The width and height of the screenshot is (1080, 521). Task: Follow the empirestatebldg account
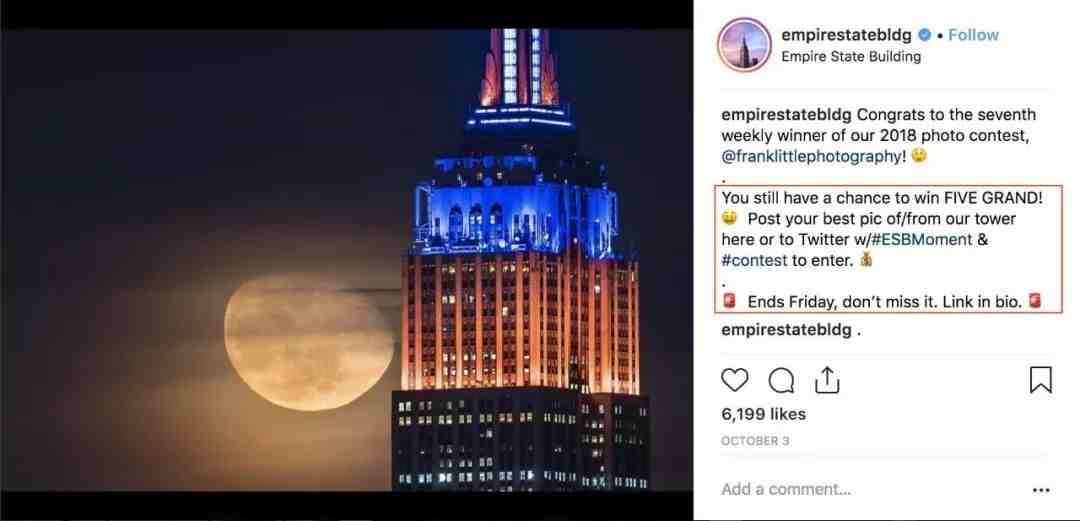[973, 35]
